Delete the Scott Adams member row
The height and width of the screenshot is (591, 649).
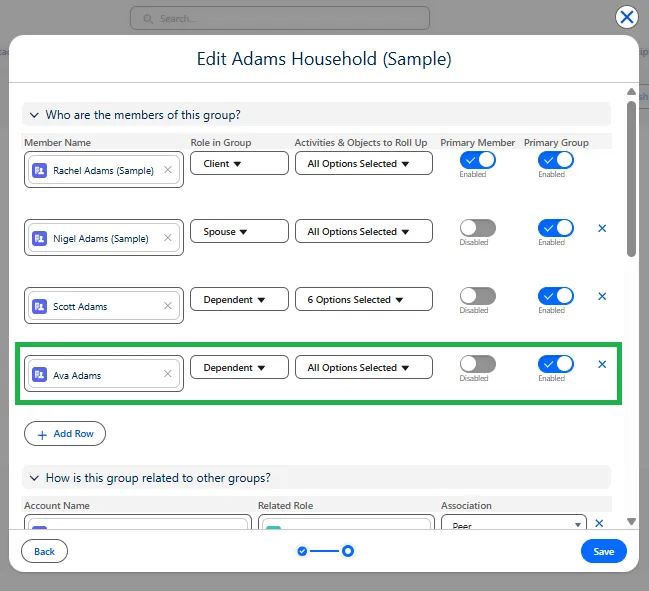(x=602, y=296)
